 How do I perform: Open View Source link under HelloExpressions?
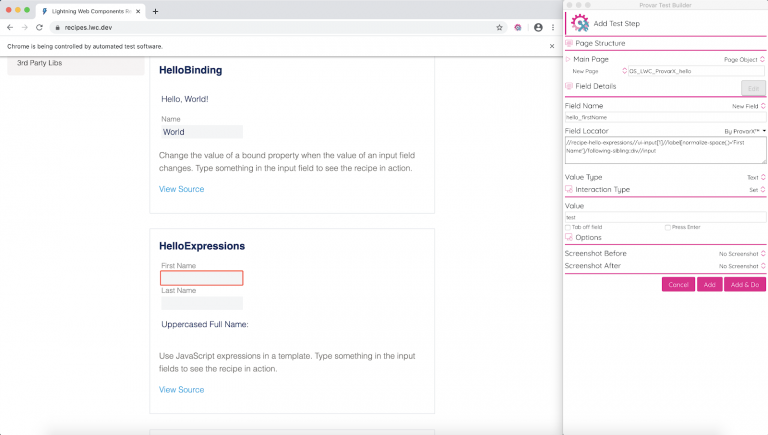tap(181, 389)
